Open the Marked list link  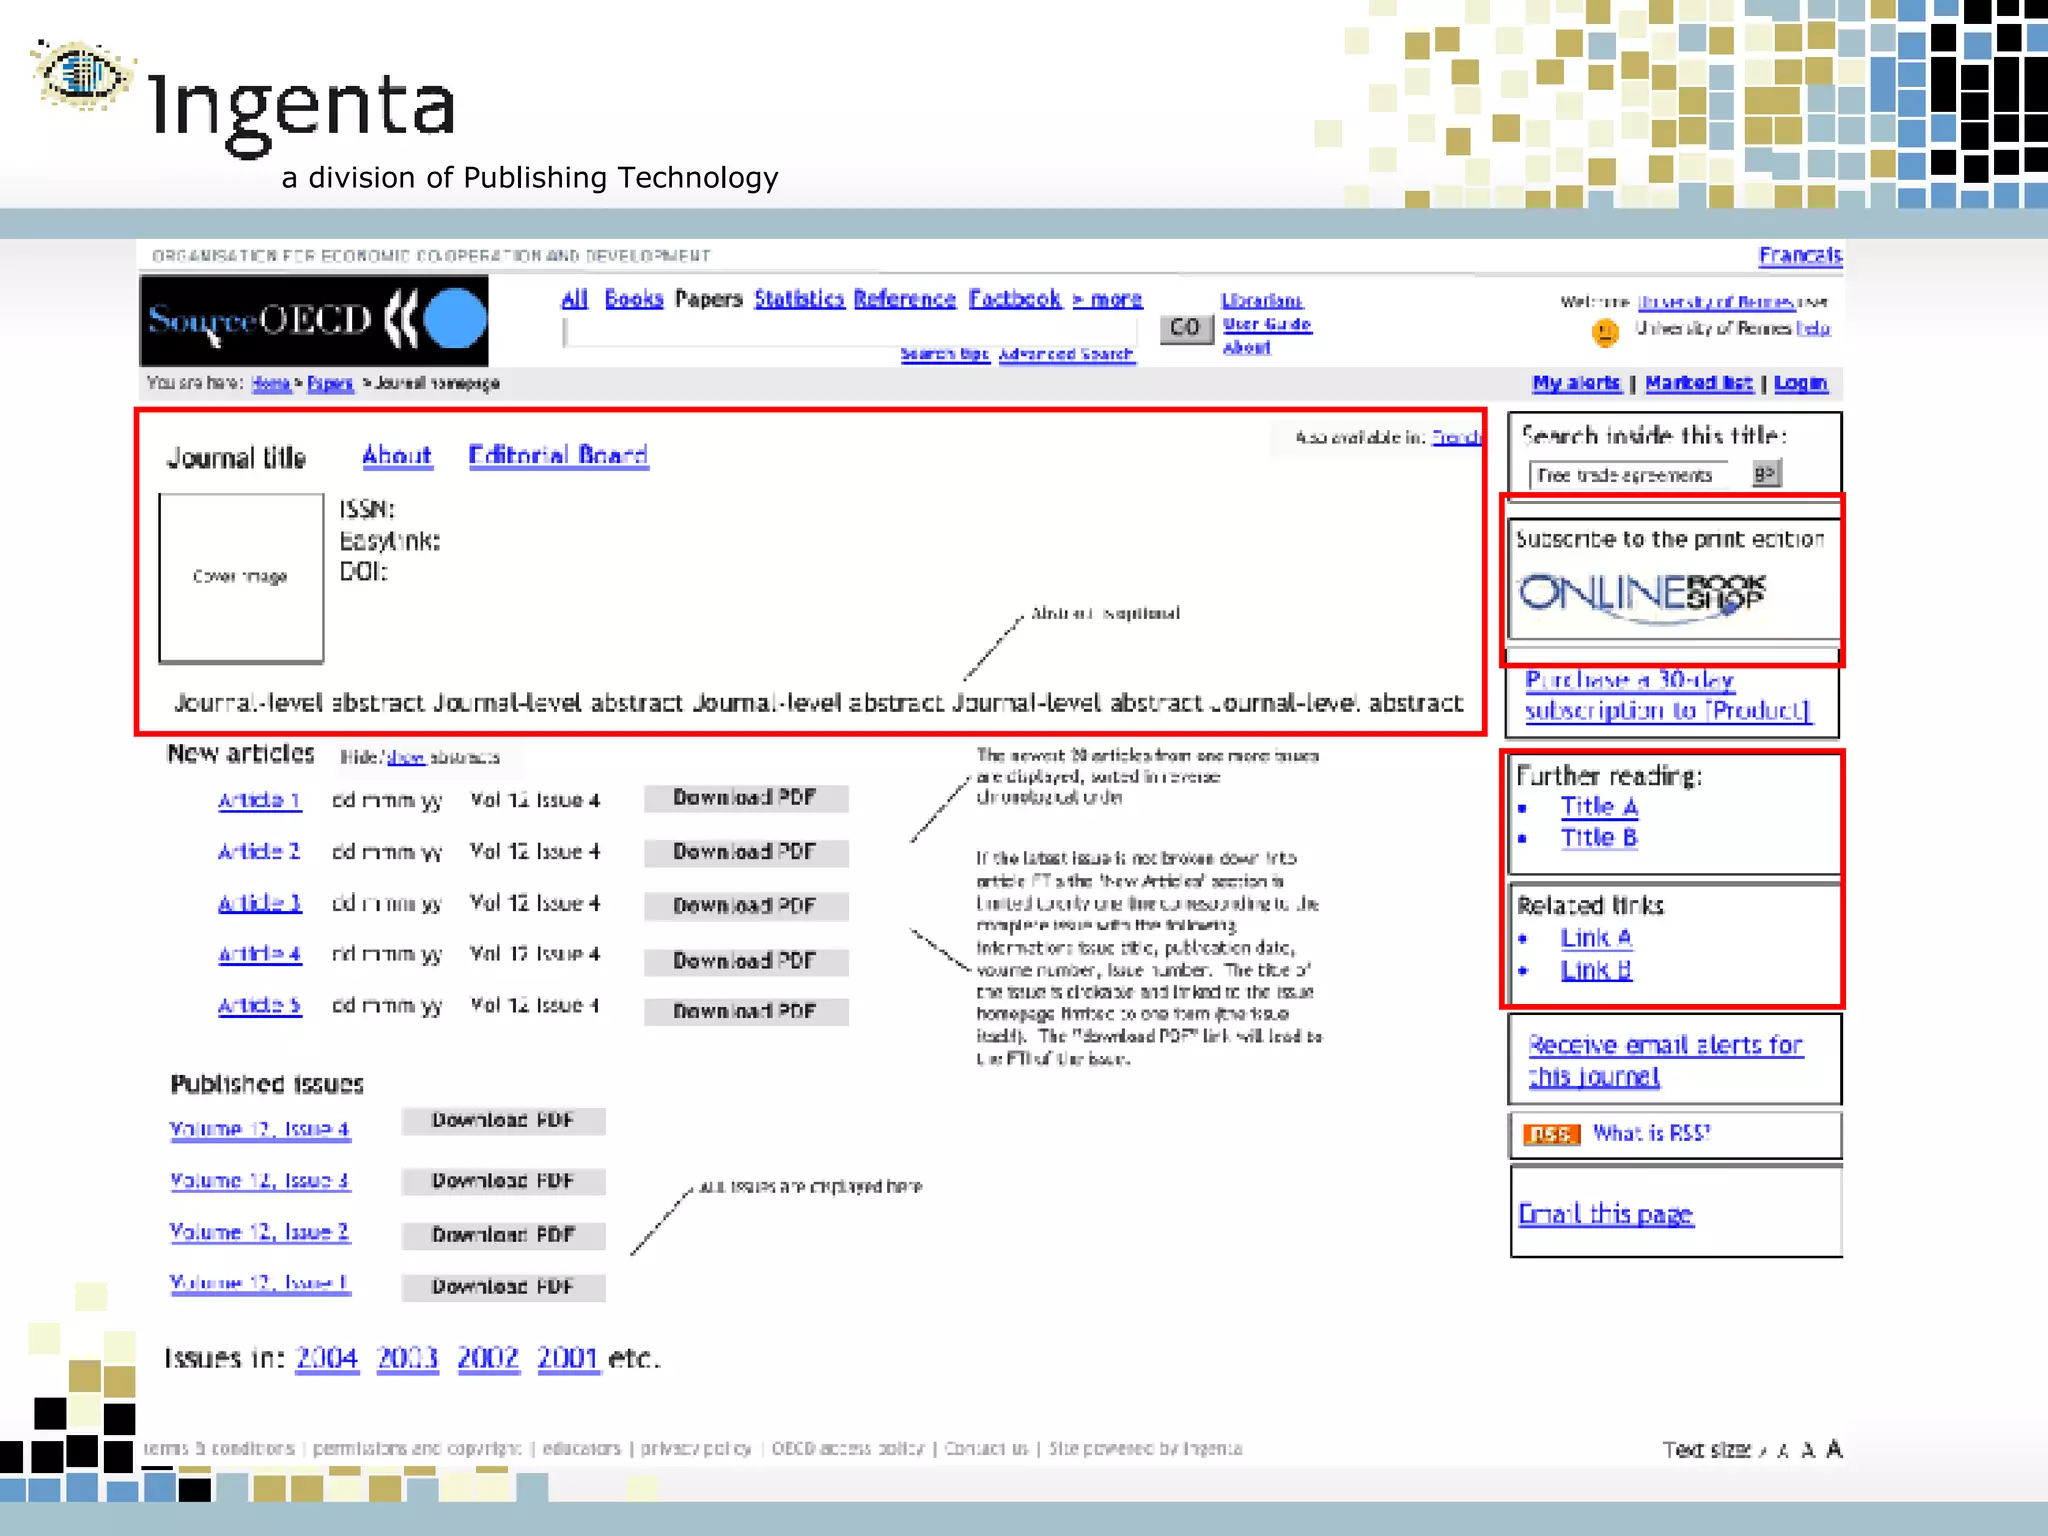coord(1699,383)
